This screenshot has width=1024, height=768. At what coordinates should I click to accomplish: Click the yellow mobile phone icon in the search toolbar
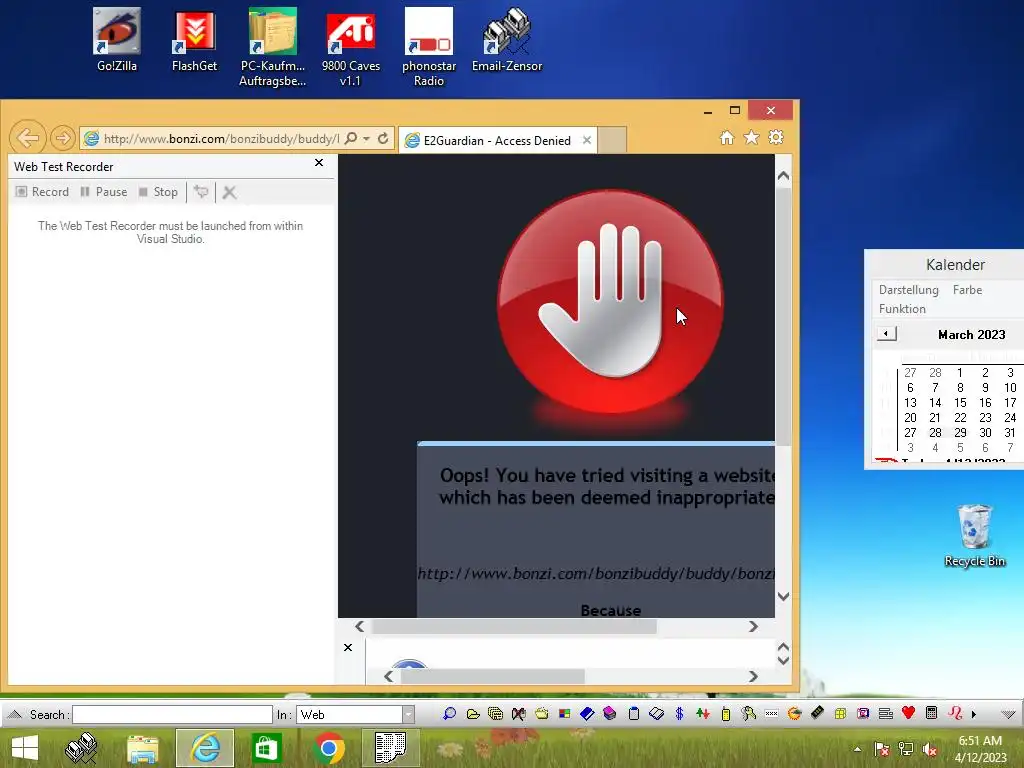pos(726,714)
